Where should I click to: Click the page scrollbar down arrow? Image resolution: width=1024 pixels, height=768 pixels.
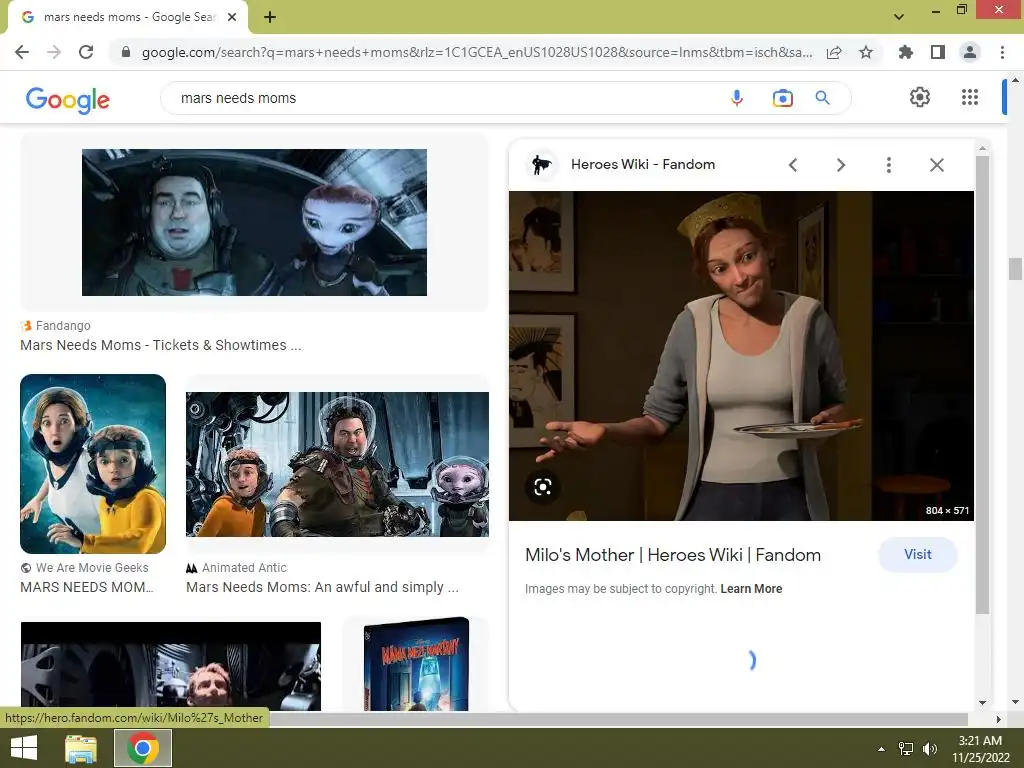(1015, 702)
